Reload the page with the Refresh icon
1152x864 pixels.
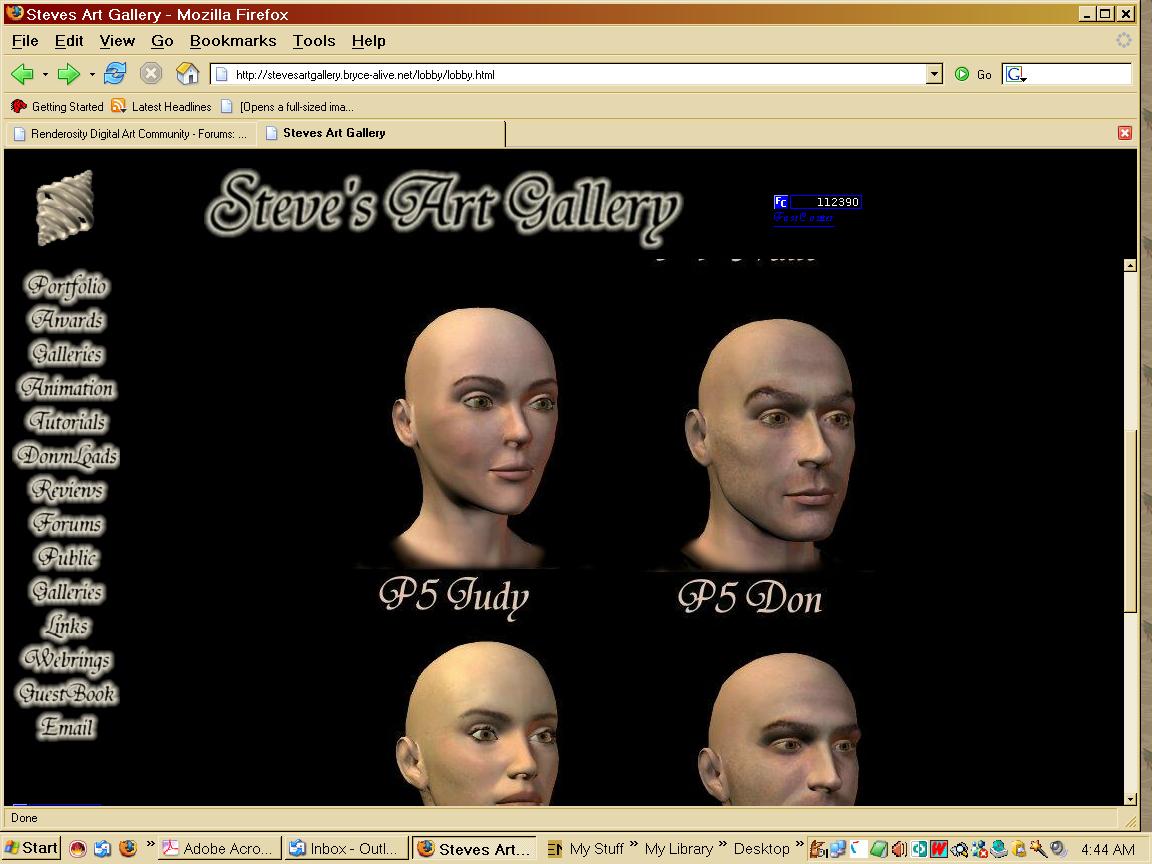[115, 74]
